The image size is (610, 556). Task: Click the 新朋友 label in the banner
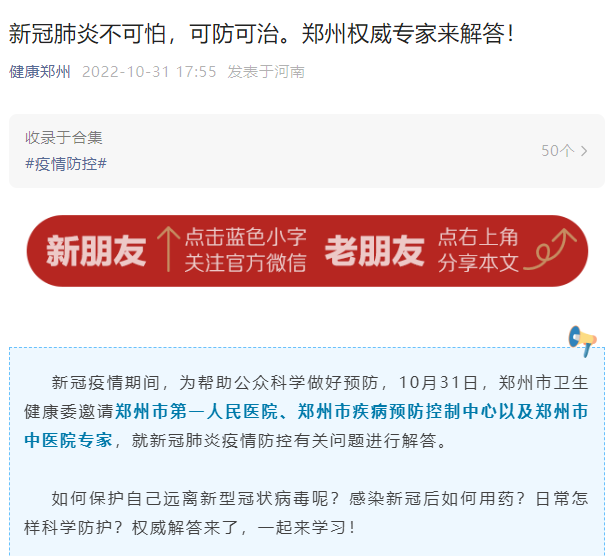pos(96,251)
